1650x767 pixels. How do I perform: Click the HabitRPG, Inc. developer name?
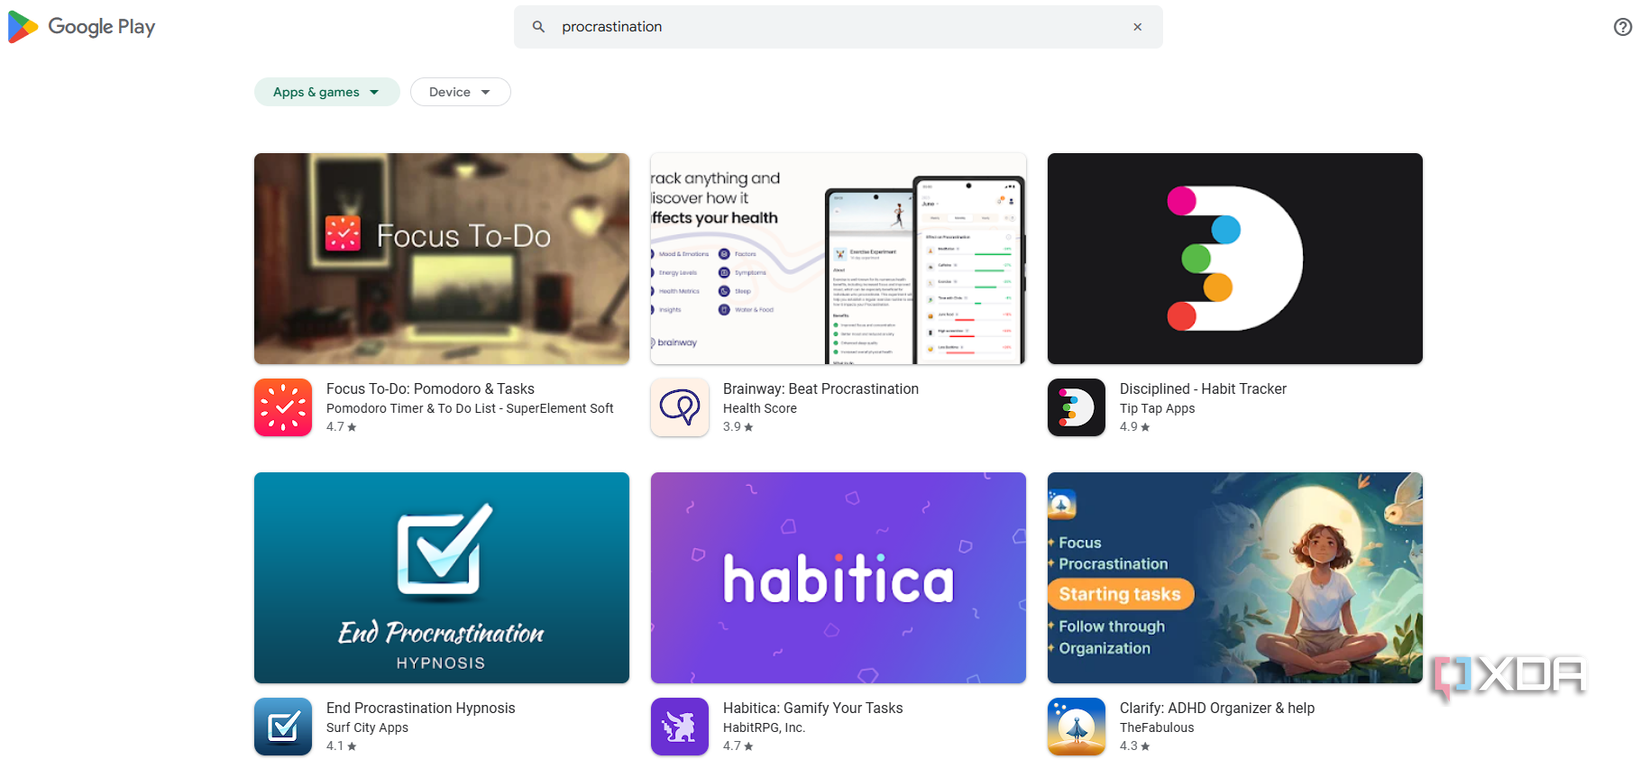click(x=764, y=728)
